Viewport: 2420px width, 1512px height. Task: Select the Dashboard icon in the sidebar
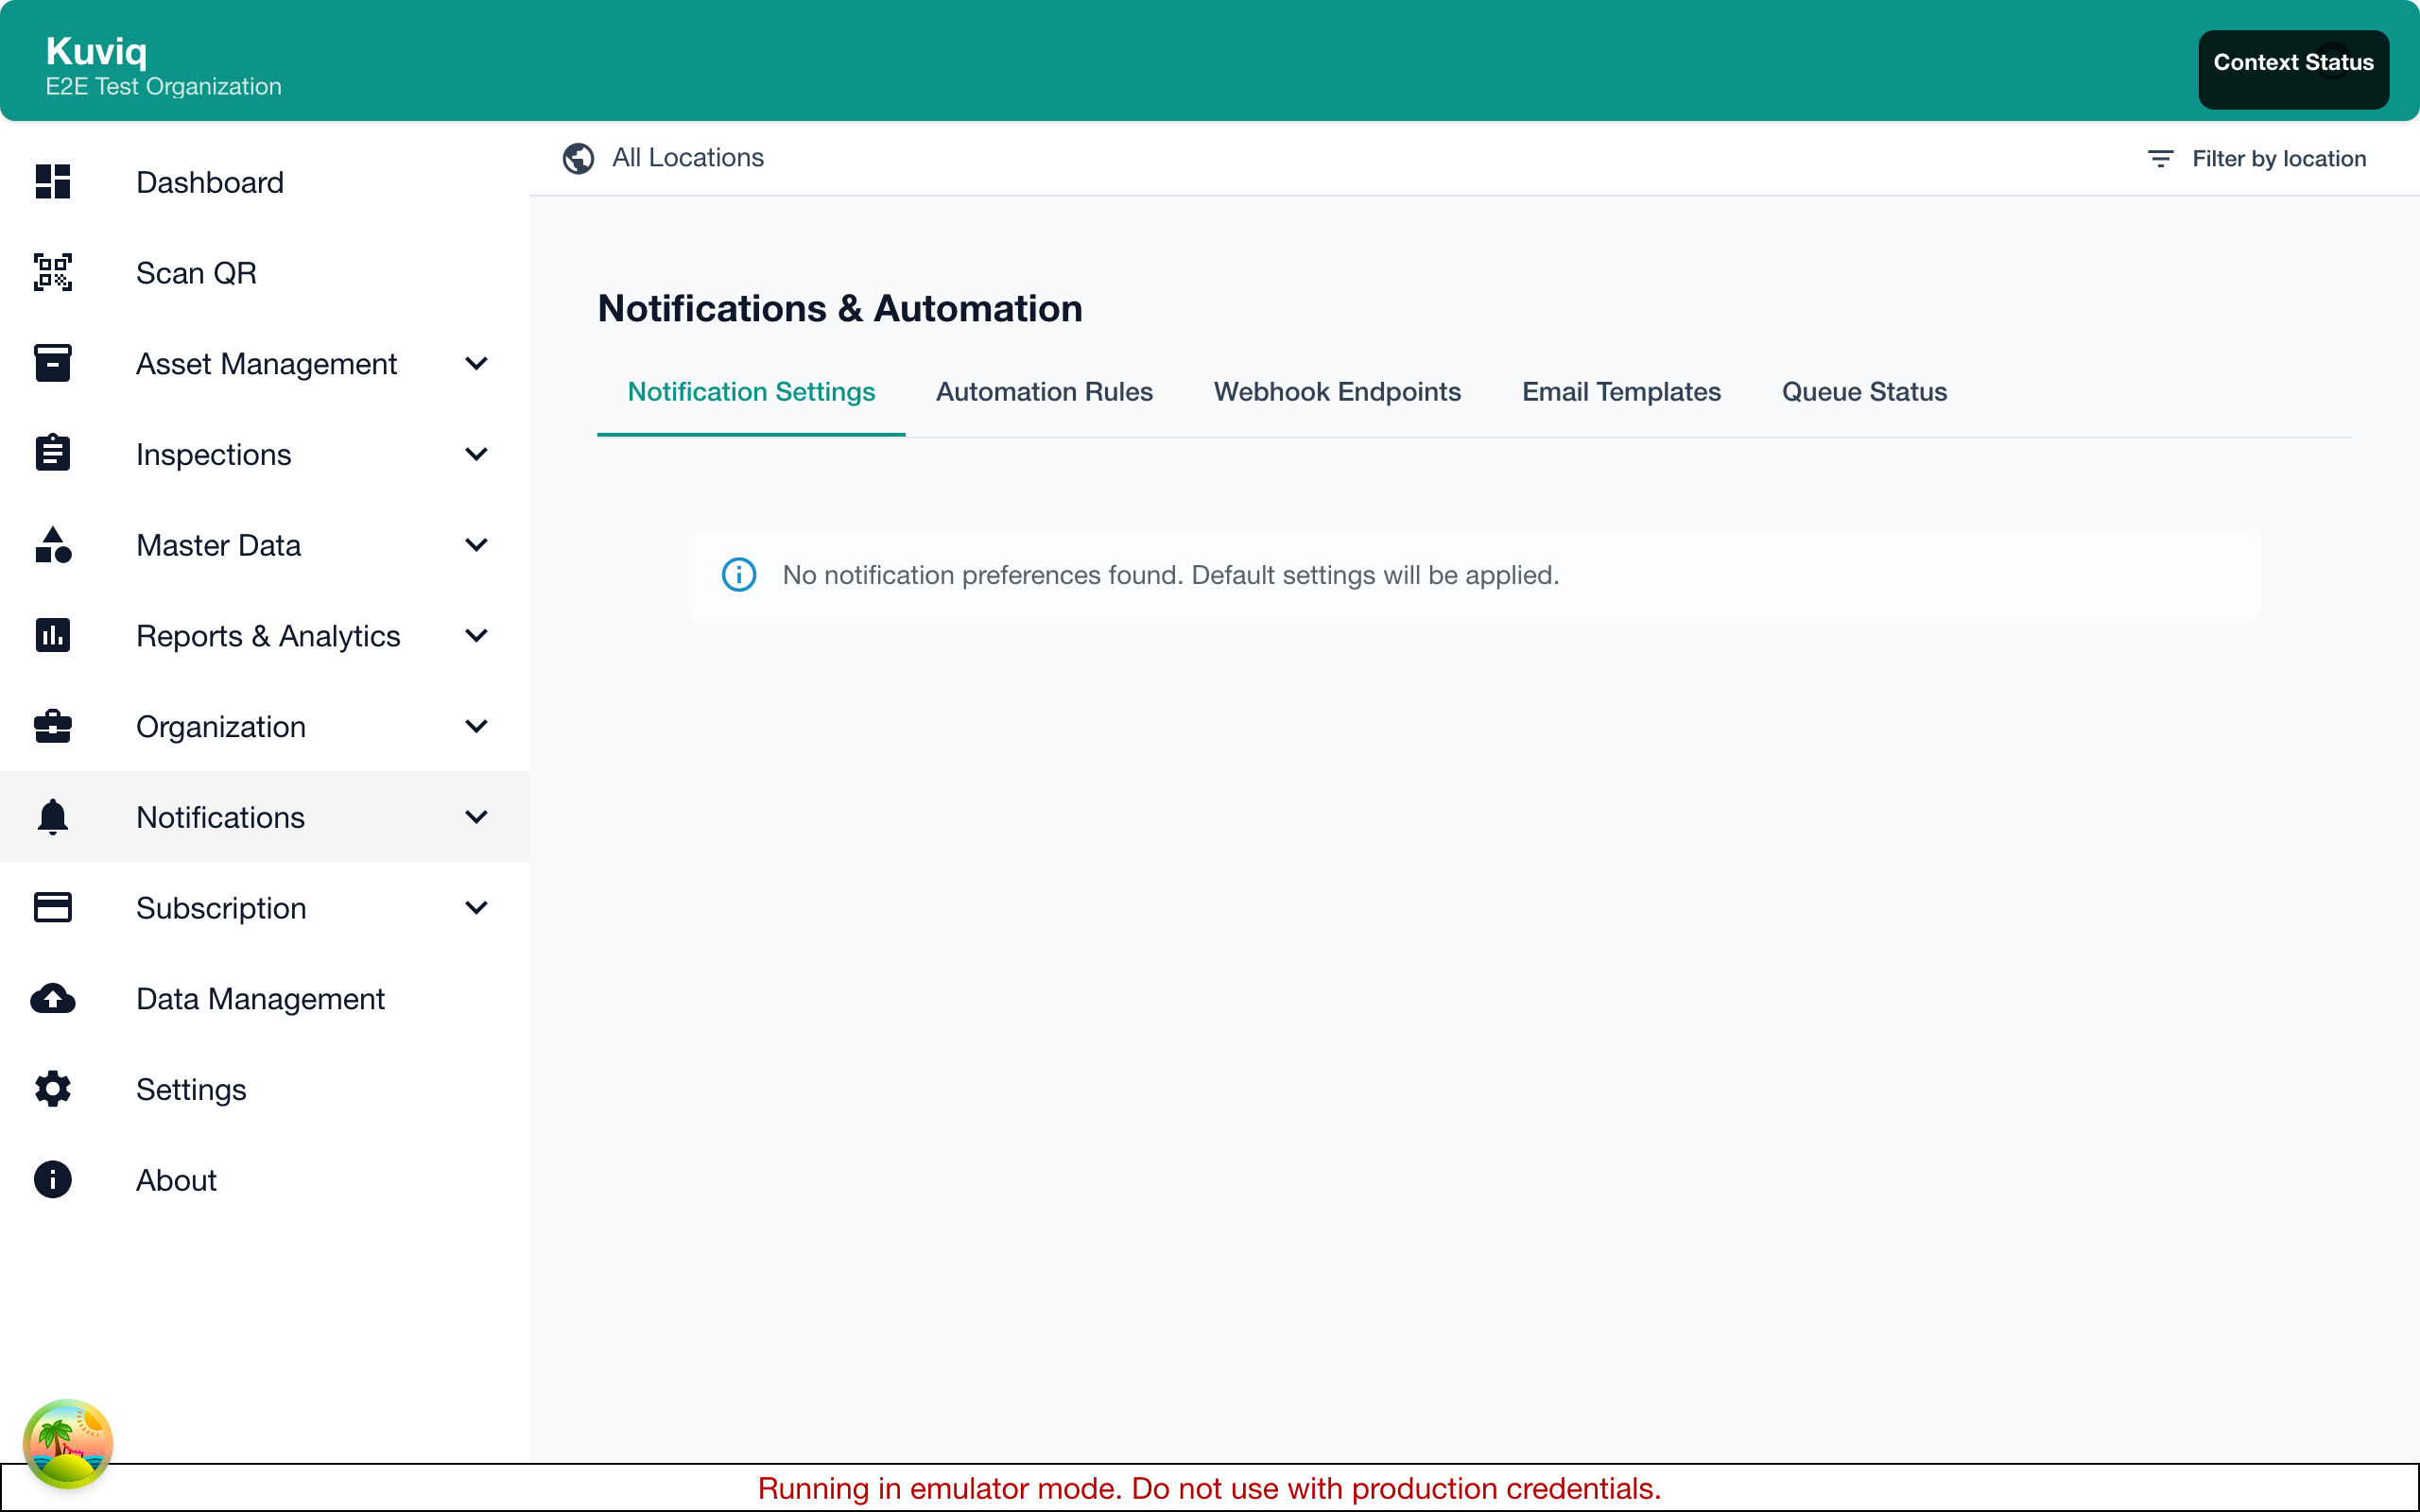pos(52,182)
